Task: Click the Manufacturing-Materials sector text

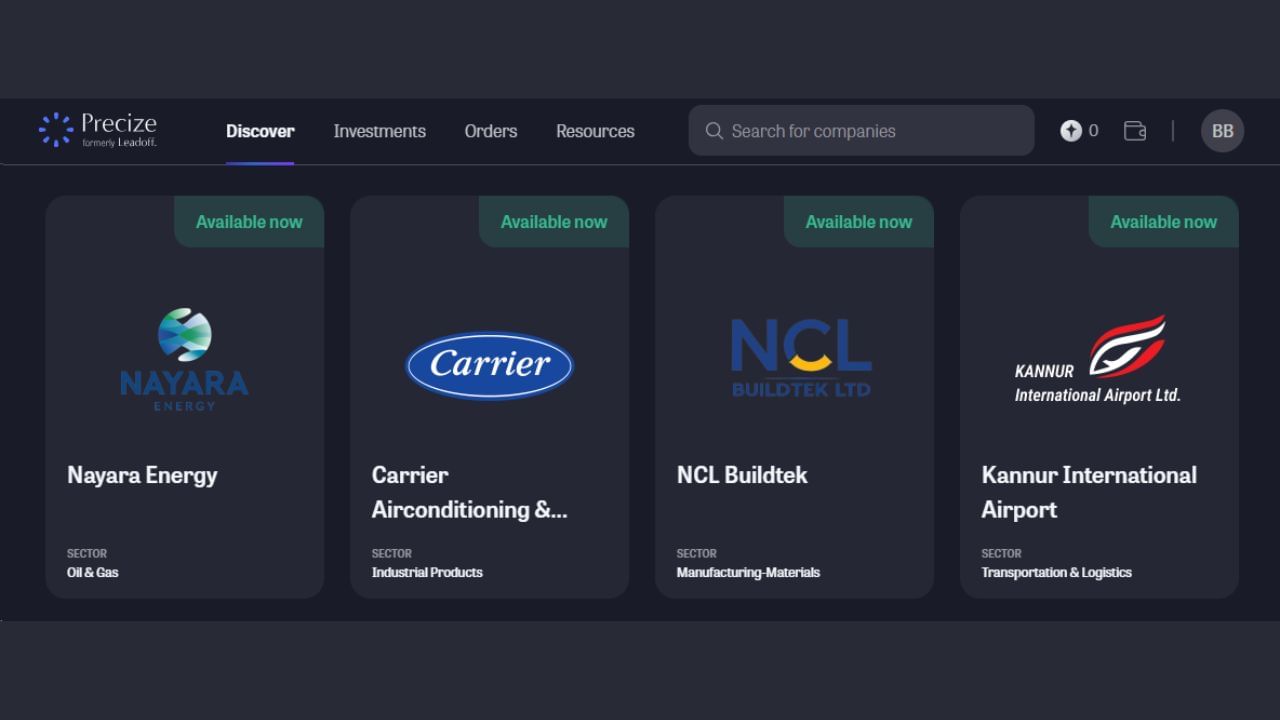Action: [x=748, y=572]
